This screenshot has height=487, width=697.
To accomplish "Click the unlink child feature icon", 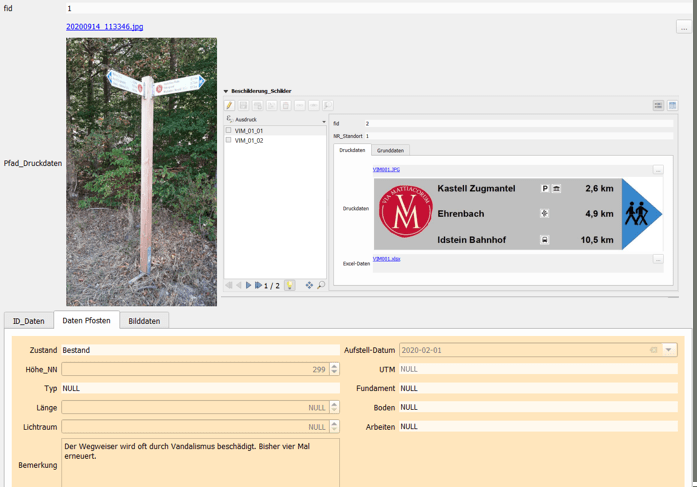I will 314,105.
